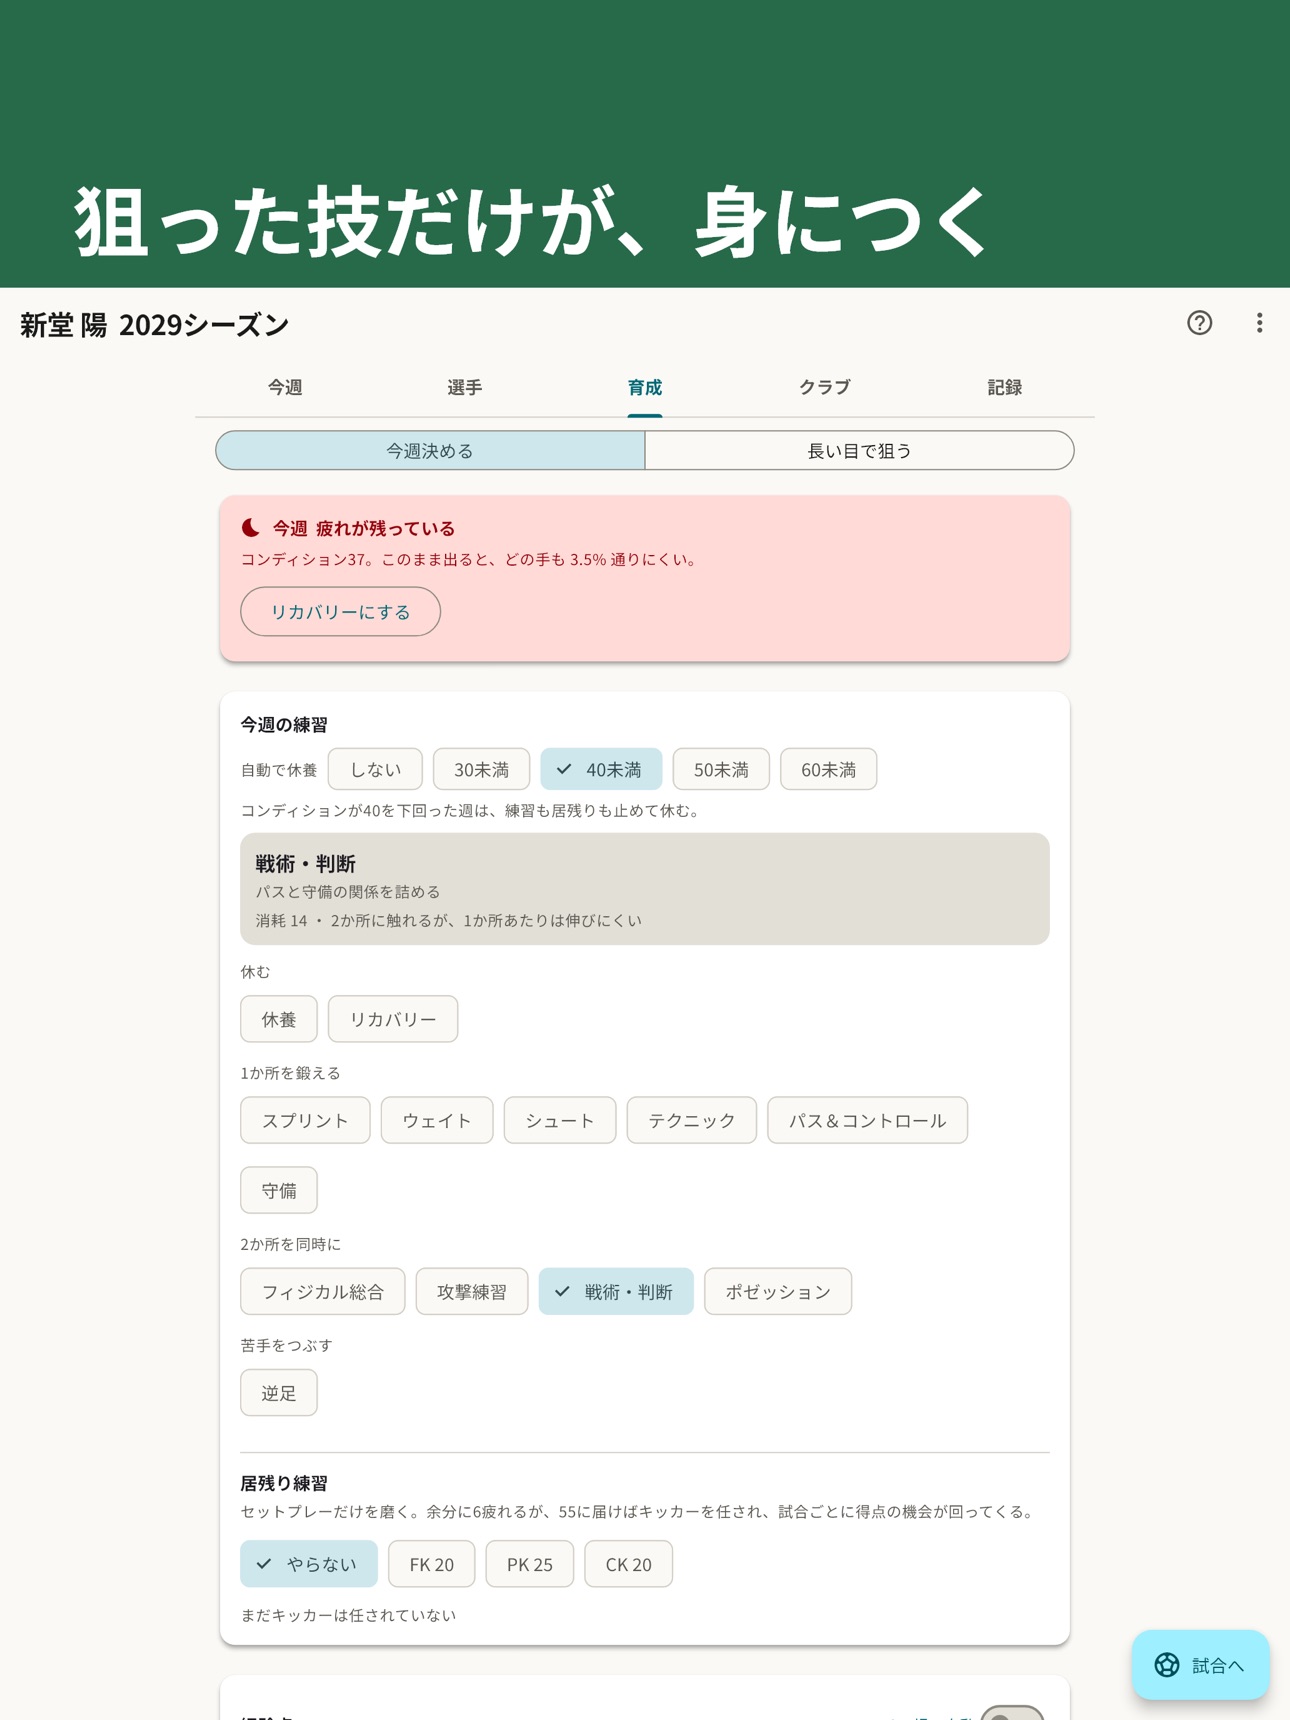Image resolution: width=1290 pixels, height=1720 pixels.
Task: Click the まだキッカーは任されていない note
Action: (348, 1615)
